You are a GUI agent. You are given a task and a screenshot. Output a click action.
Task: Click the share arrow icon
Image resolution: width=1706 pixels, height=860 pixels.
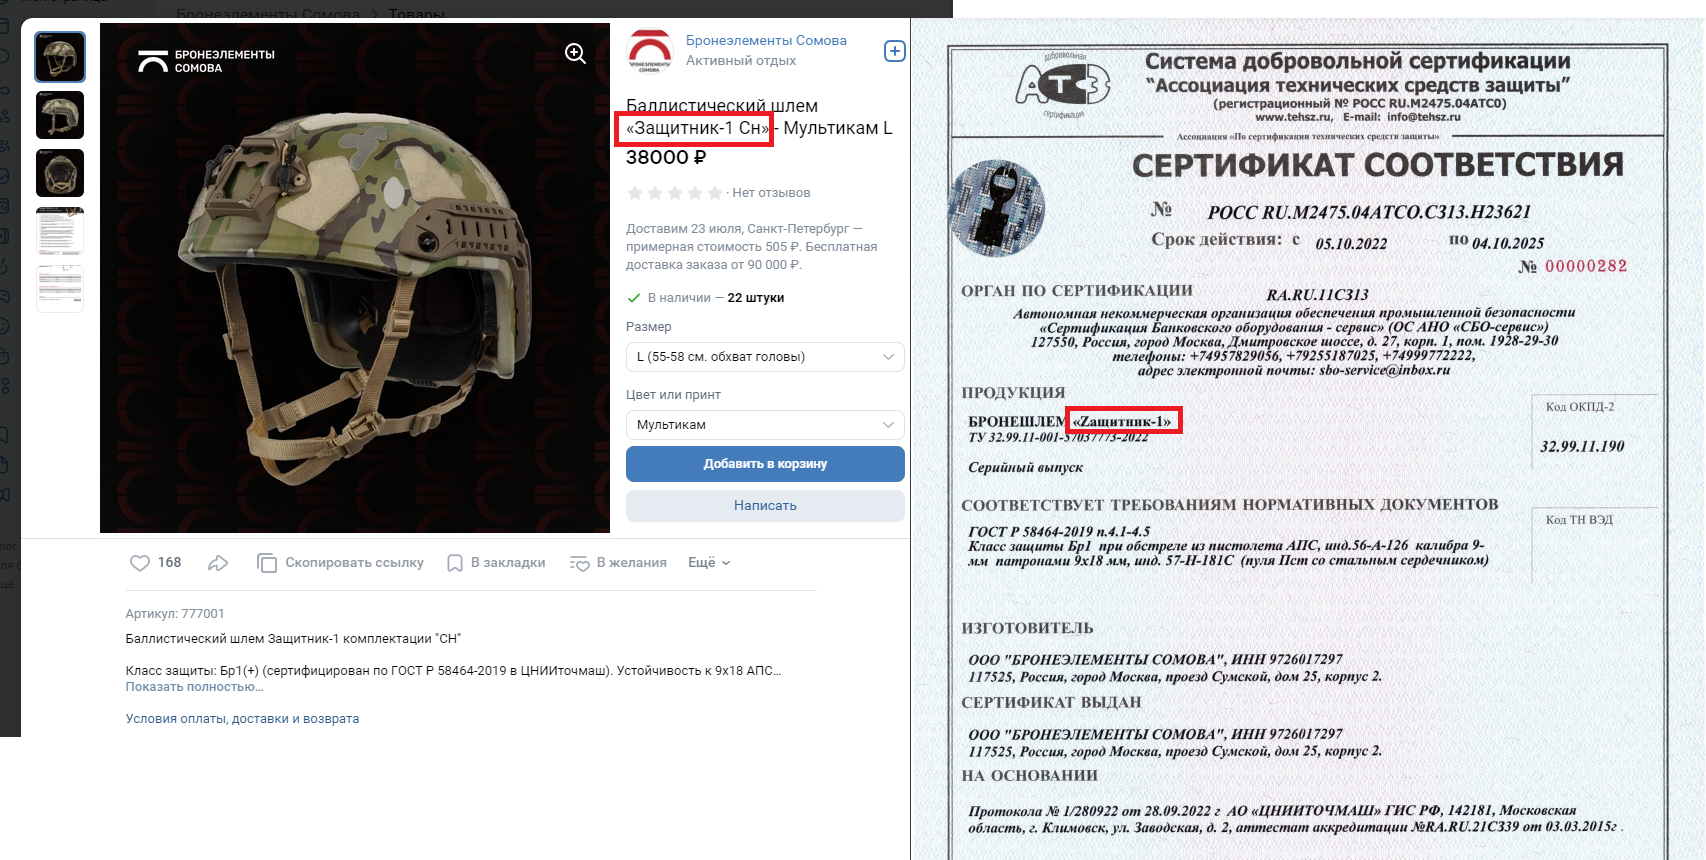pyautogui.click(x=218, y=563)
